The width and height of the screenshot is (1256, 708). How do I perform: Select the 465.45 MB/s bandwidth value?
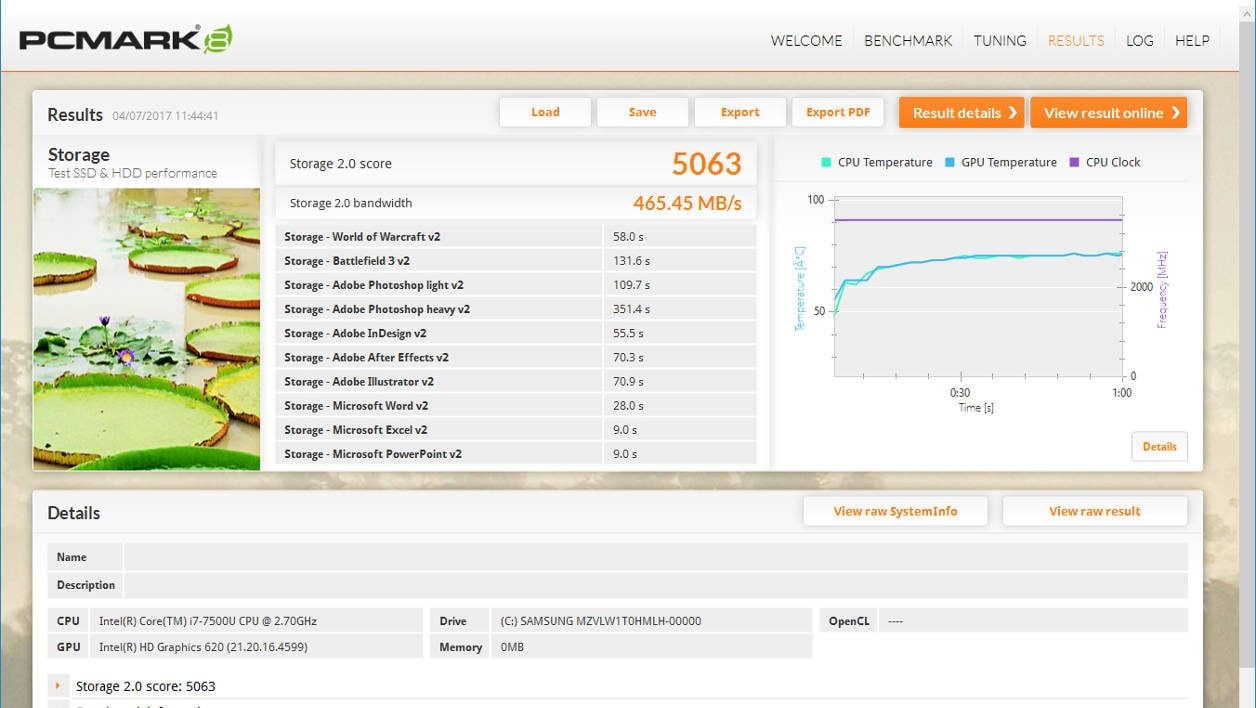(687, 203)
